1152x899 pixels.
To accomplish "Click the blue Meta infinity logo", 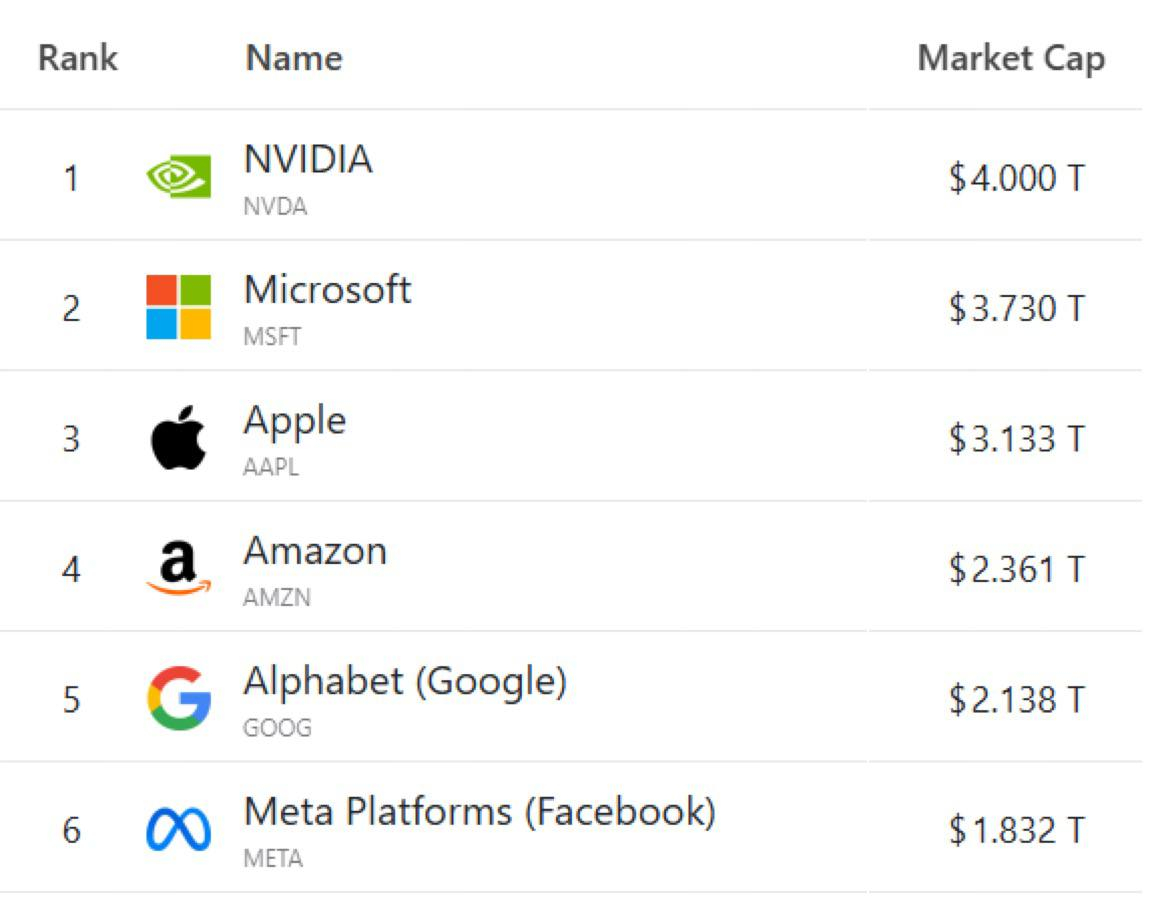I will pos(178,830).
